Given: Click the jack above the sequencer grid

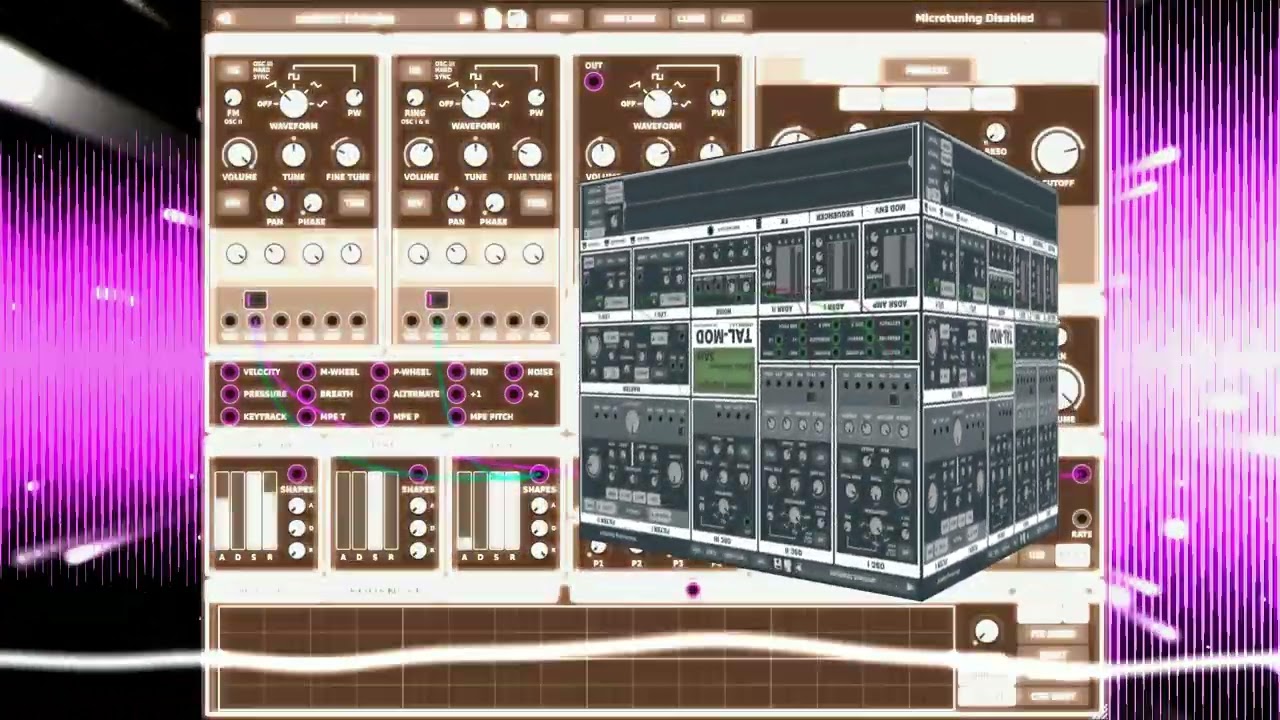Looking at the screenshot, I should point(693,590).
